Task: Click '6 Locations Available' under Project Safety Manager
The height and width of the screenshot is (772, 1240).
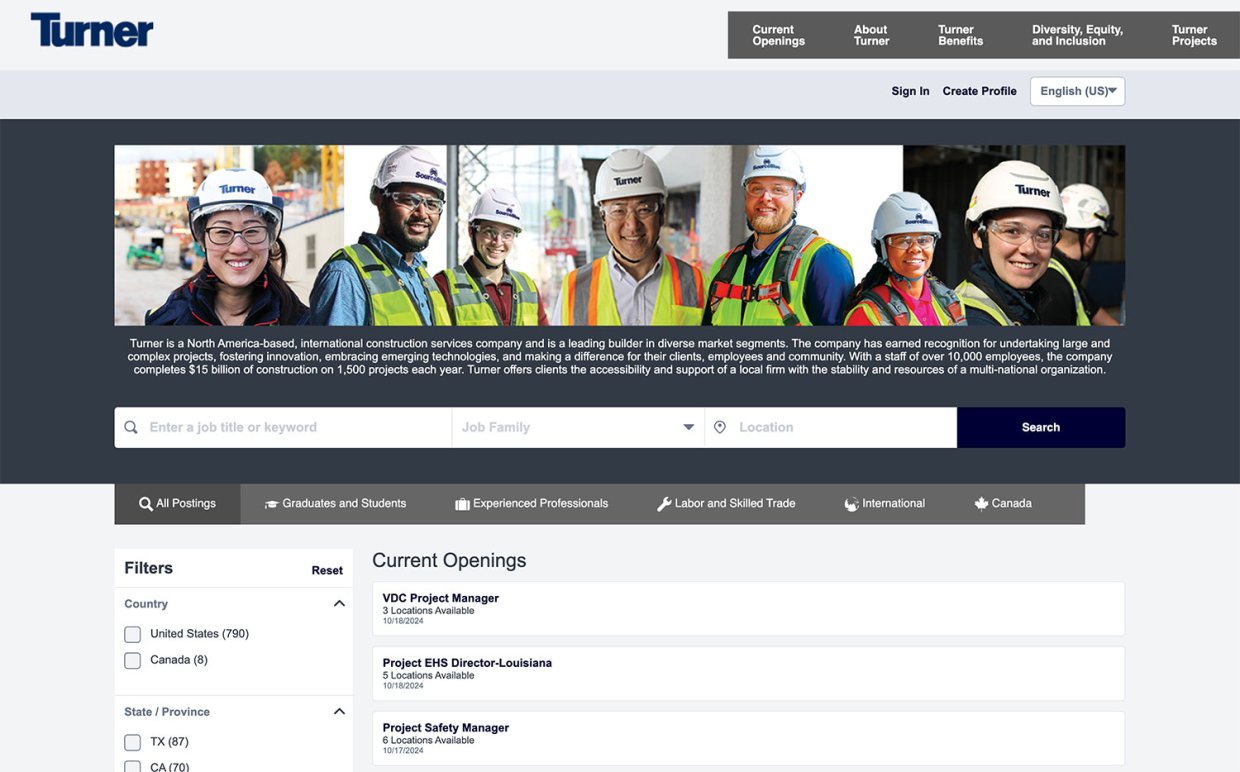Action: (428, 741)
